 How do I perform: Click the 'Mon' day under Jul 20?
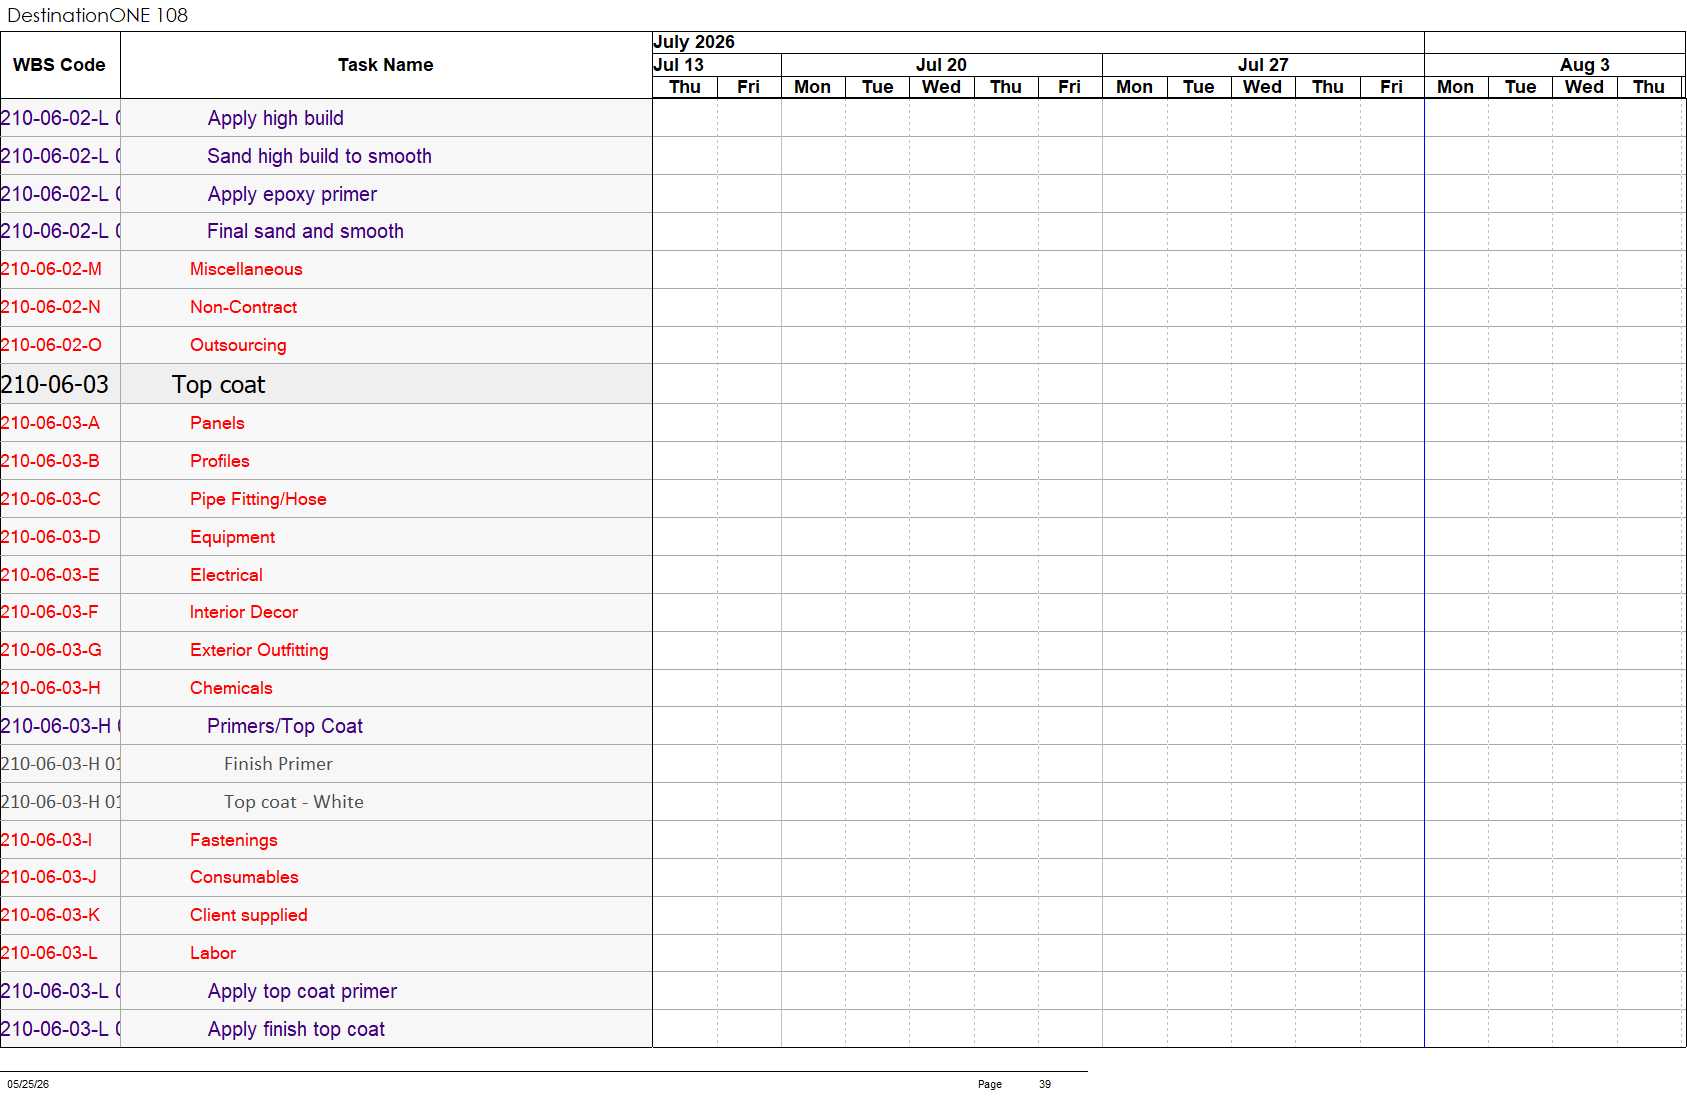coord(813,87)
